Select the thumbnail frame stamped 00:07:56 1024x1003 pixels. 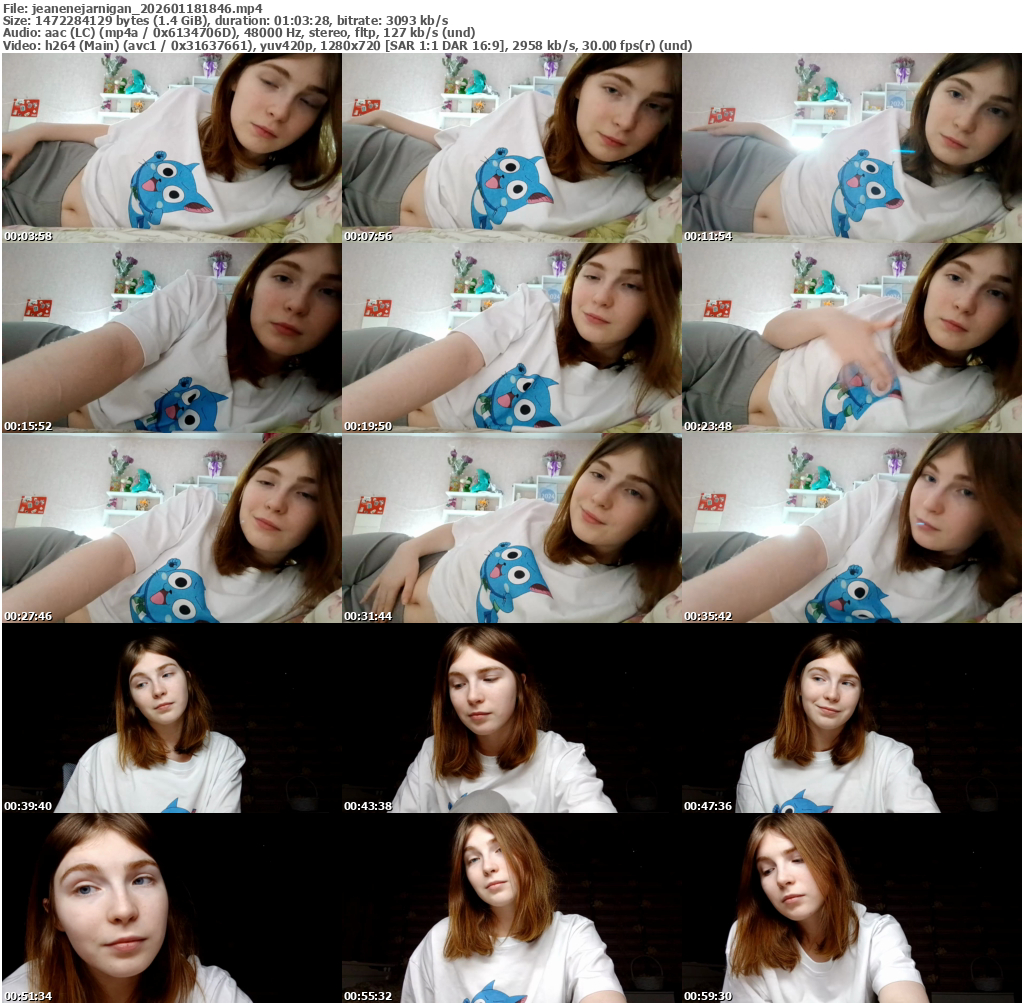point(512,148)
